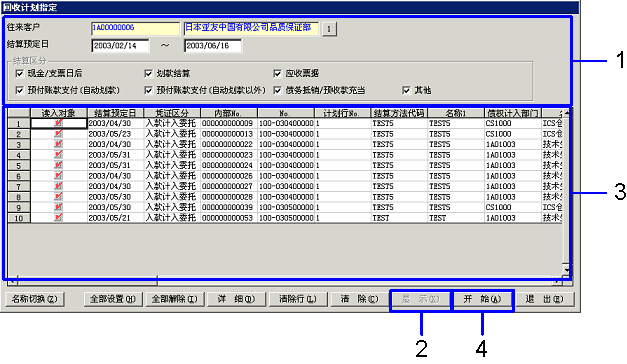Click date cell 2003/05/23 in row 2
627x364 pixels.
point(115,134)
